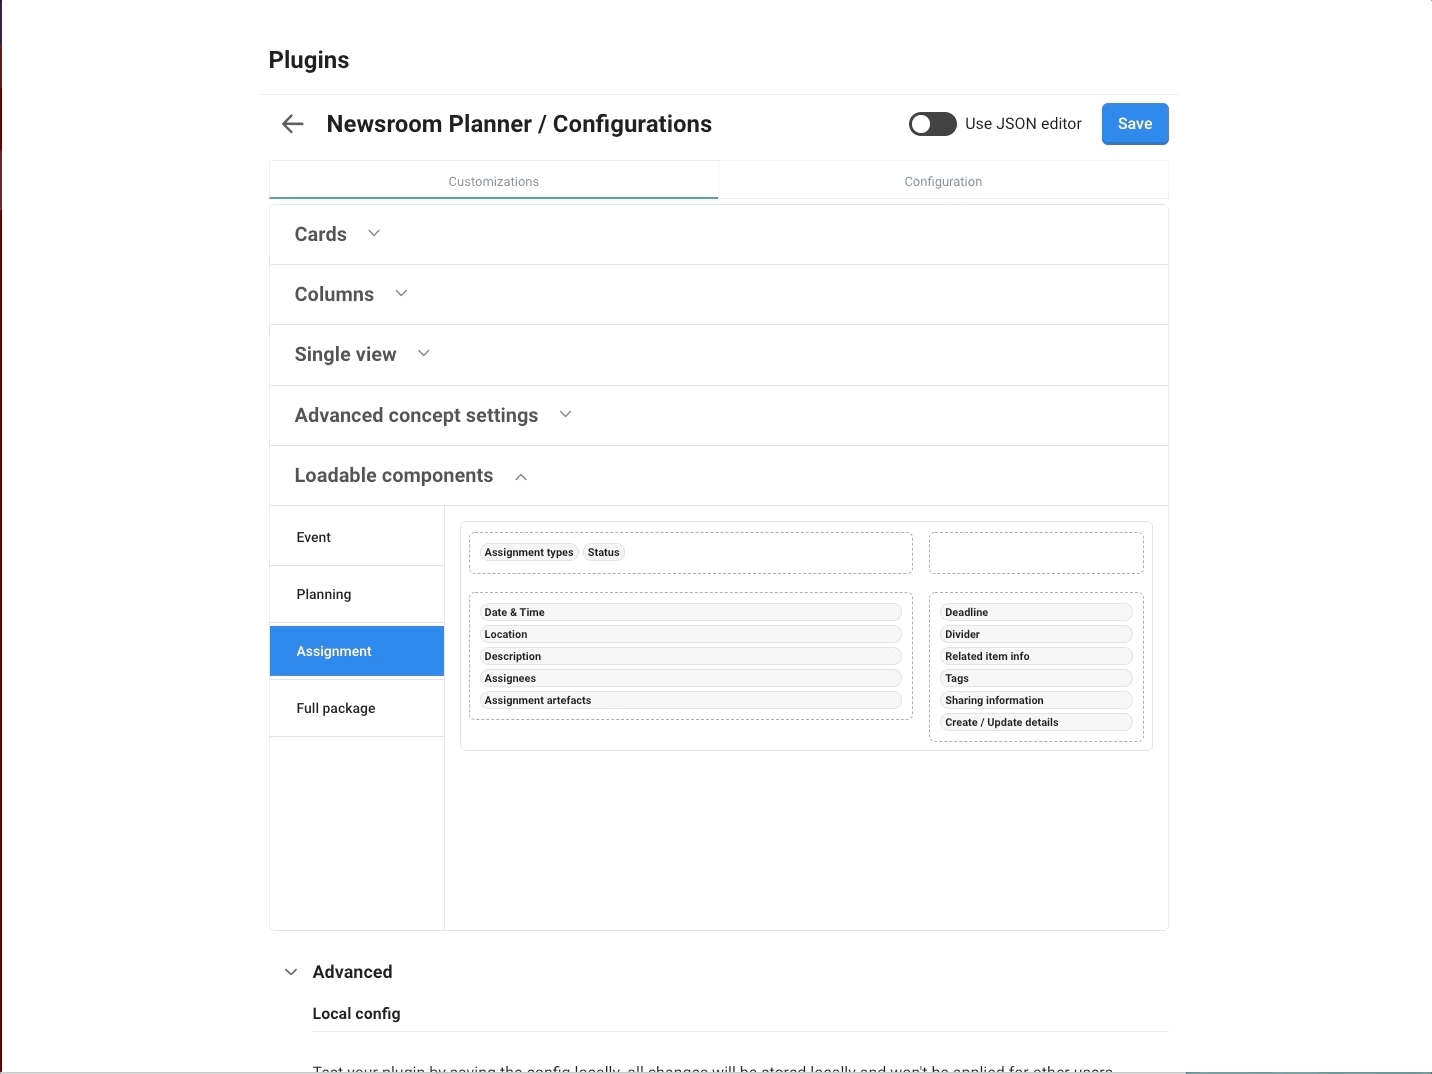Click the Assignment types chip
Image resolution: width=1432 pixels, height=1074 pixels.
[528, 552]
